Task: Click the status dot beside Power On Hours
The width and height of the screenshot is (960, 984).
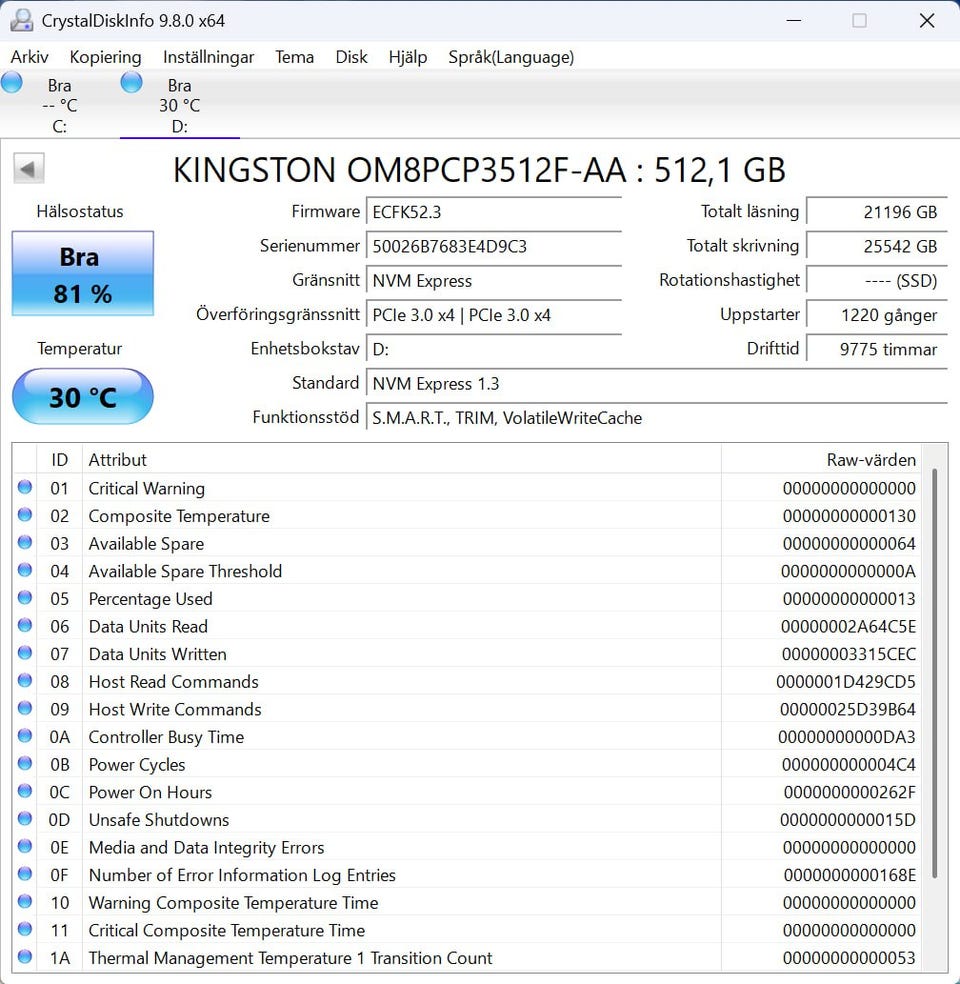Action: coord(25,791)
